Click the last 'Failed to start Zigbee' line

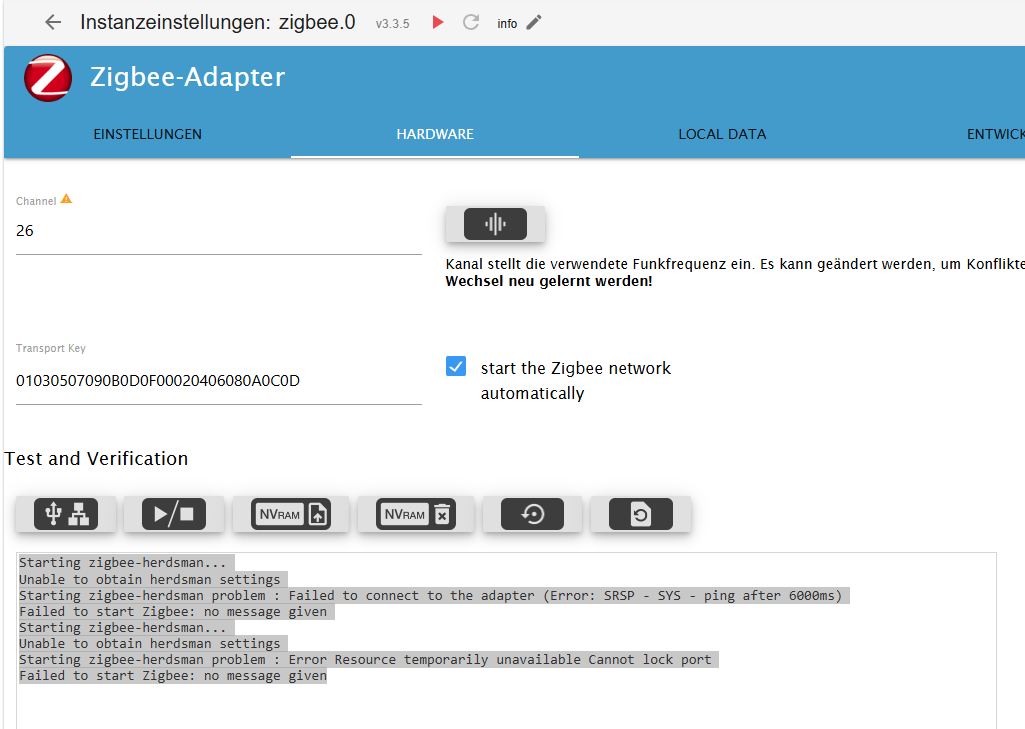(173, 676)
